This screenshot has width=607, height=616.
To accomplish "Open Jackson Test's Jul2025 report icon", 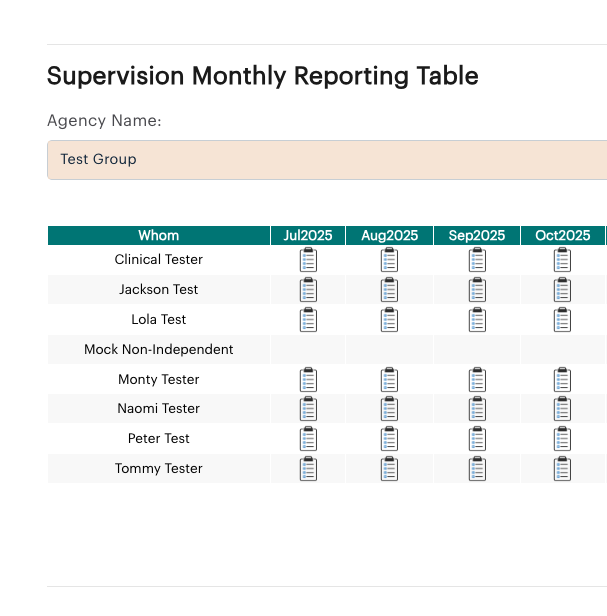I will coord(308,290).
